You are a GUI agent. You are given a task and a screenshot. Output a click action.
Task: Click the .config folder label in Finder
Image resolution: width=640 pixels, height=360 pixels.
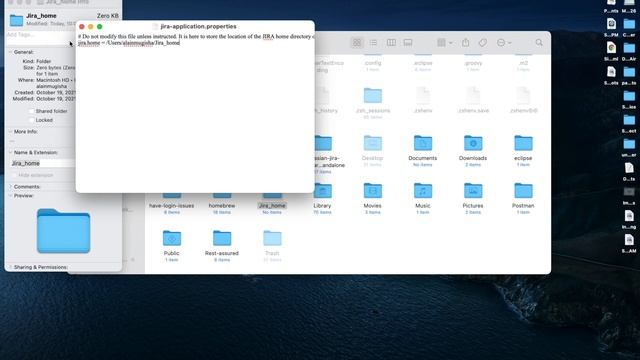[373, 63]
